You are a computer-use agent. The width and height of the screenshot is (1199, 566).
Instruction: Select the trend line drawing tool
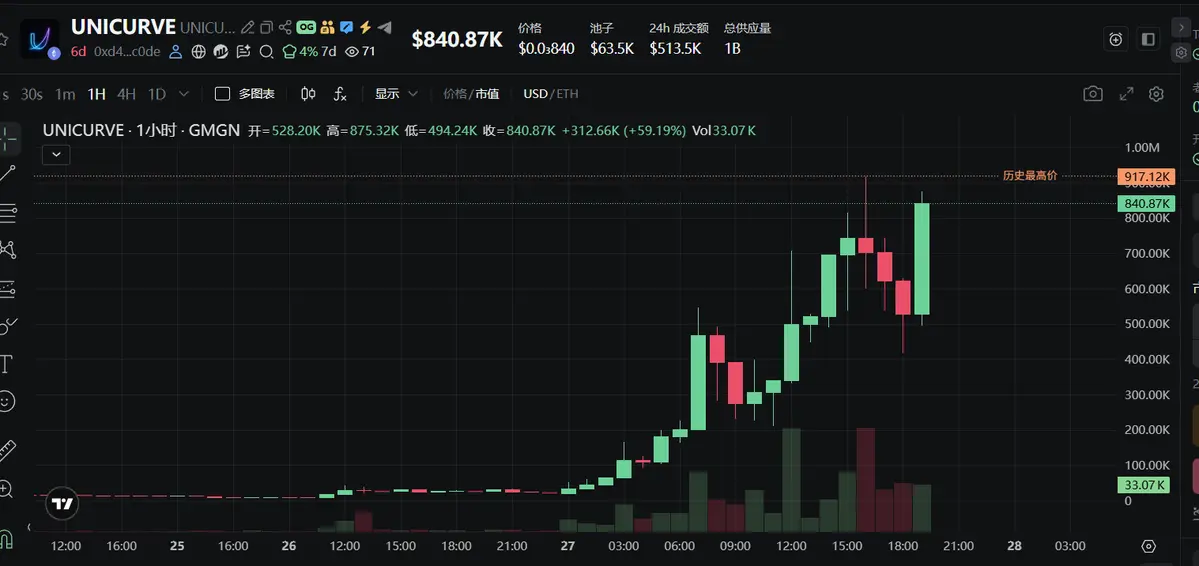[x=7, y=173]
